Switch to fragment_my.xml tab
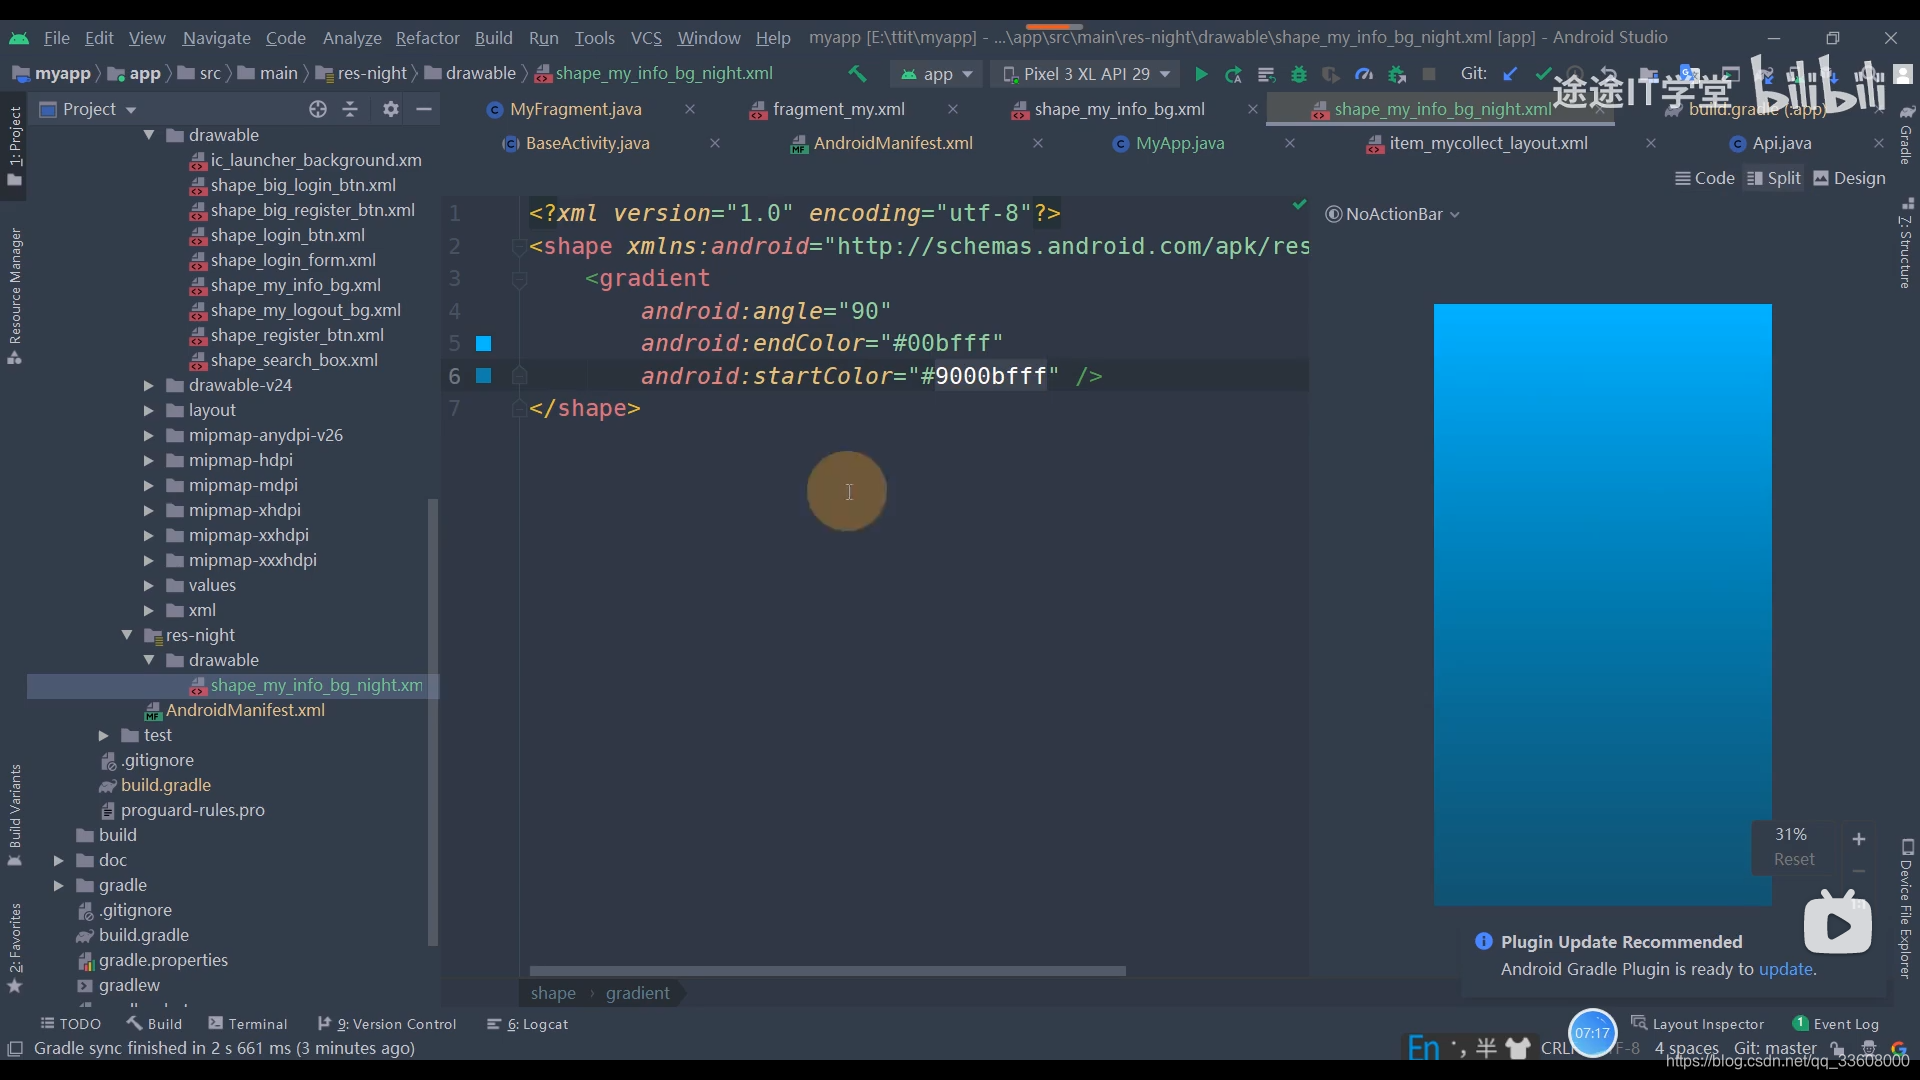This screenshot has width=1920, height=1080. 838,109
